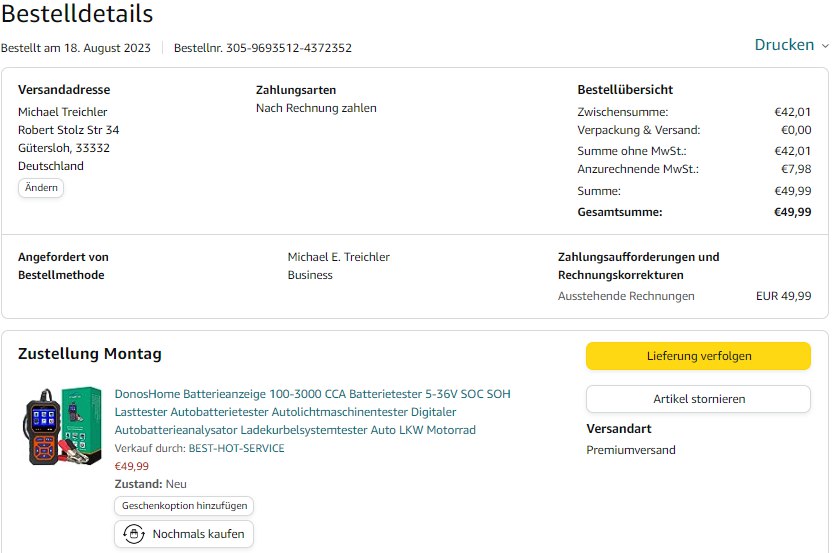Click the Verpackung & Versand €0,00 value
Screen dimensions: 835x553
pyautogui.click(x=796, y=130)
